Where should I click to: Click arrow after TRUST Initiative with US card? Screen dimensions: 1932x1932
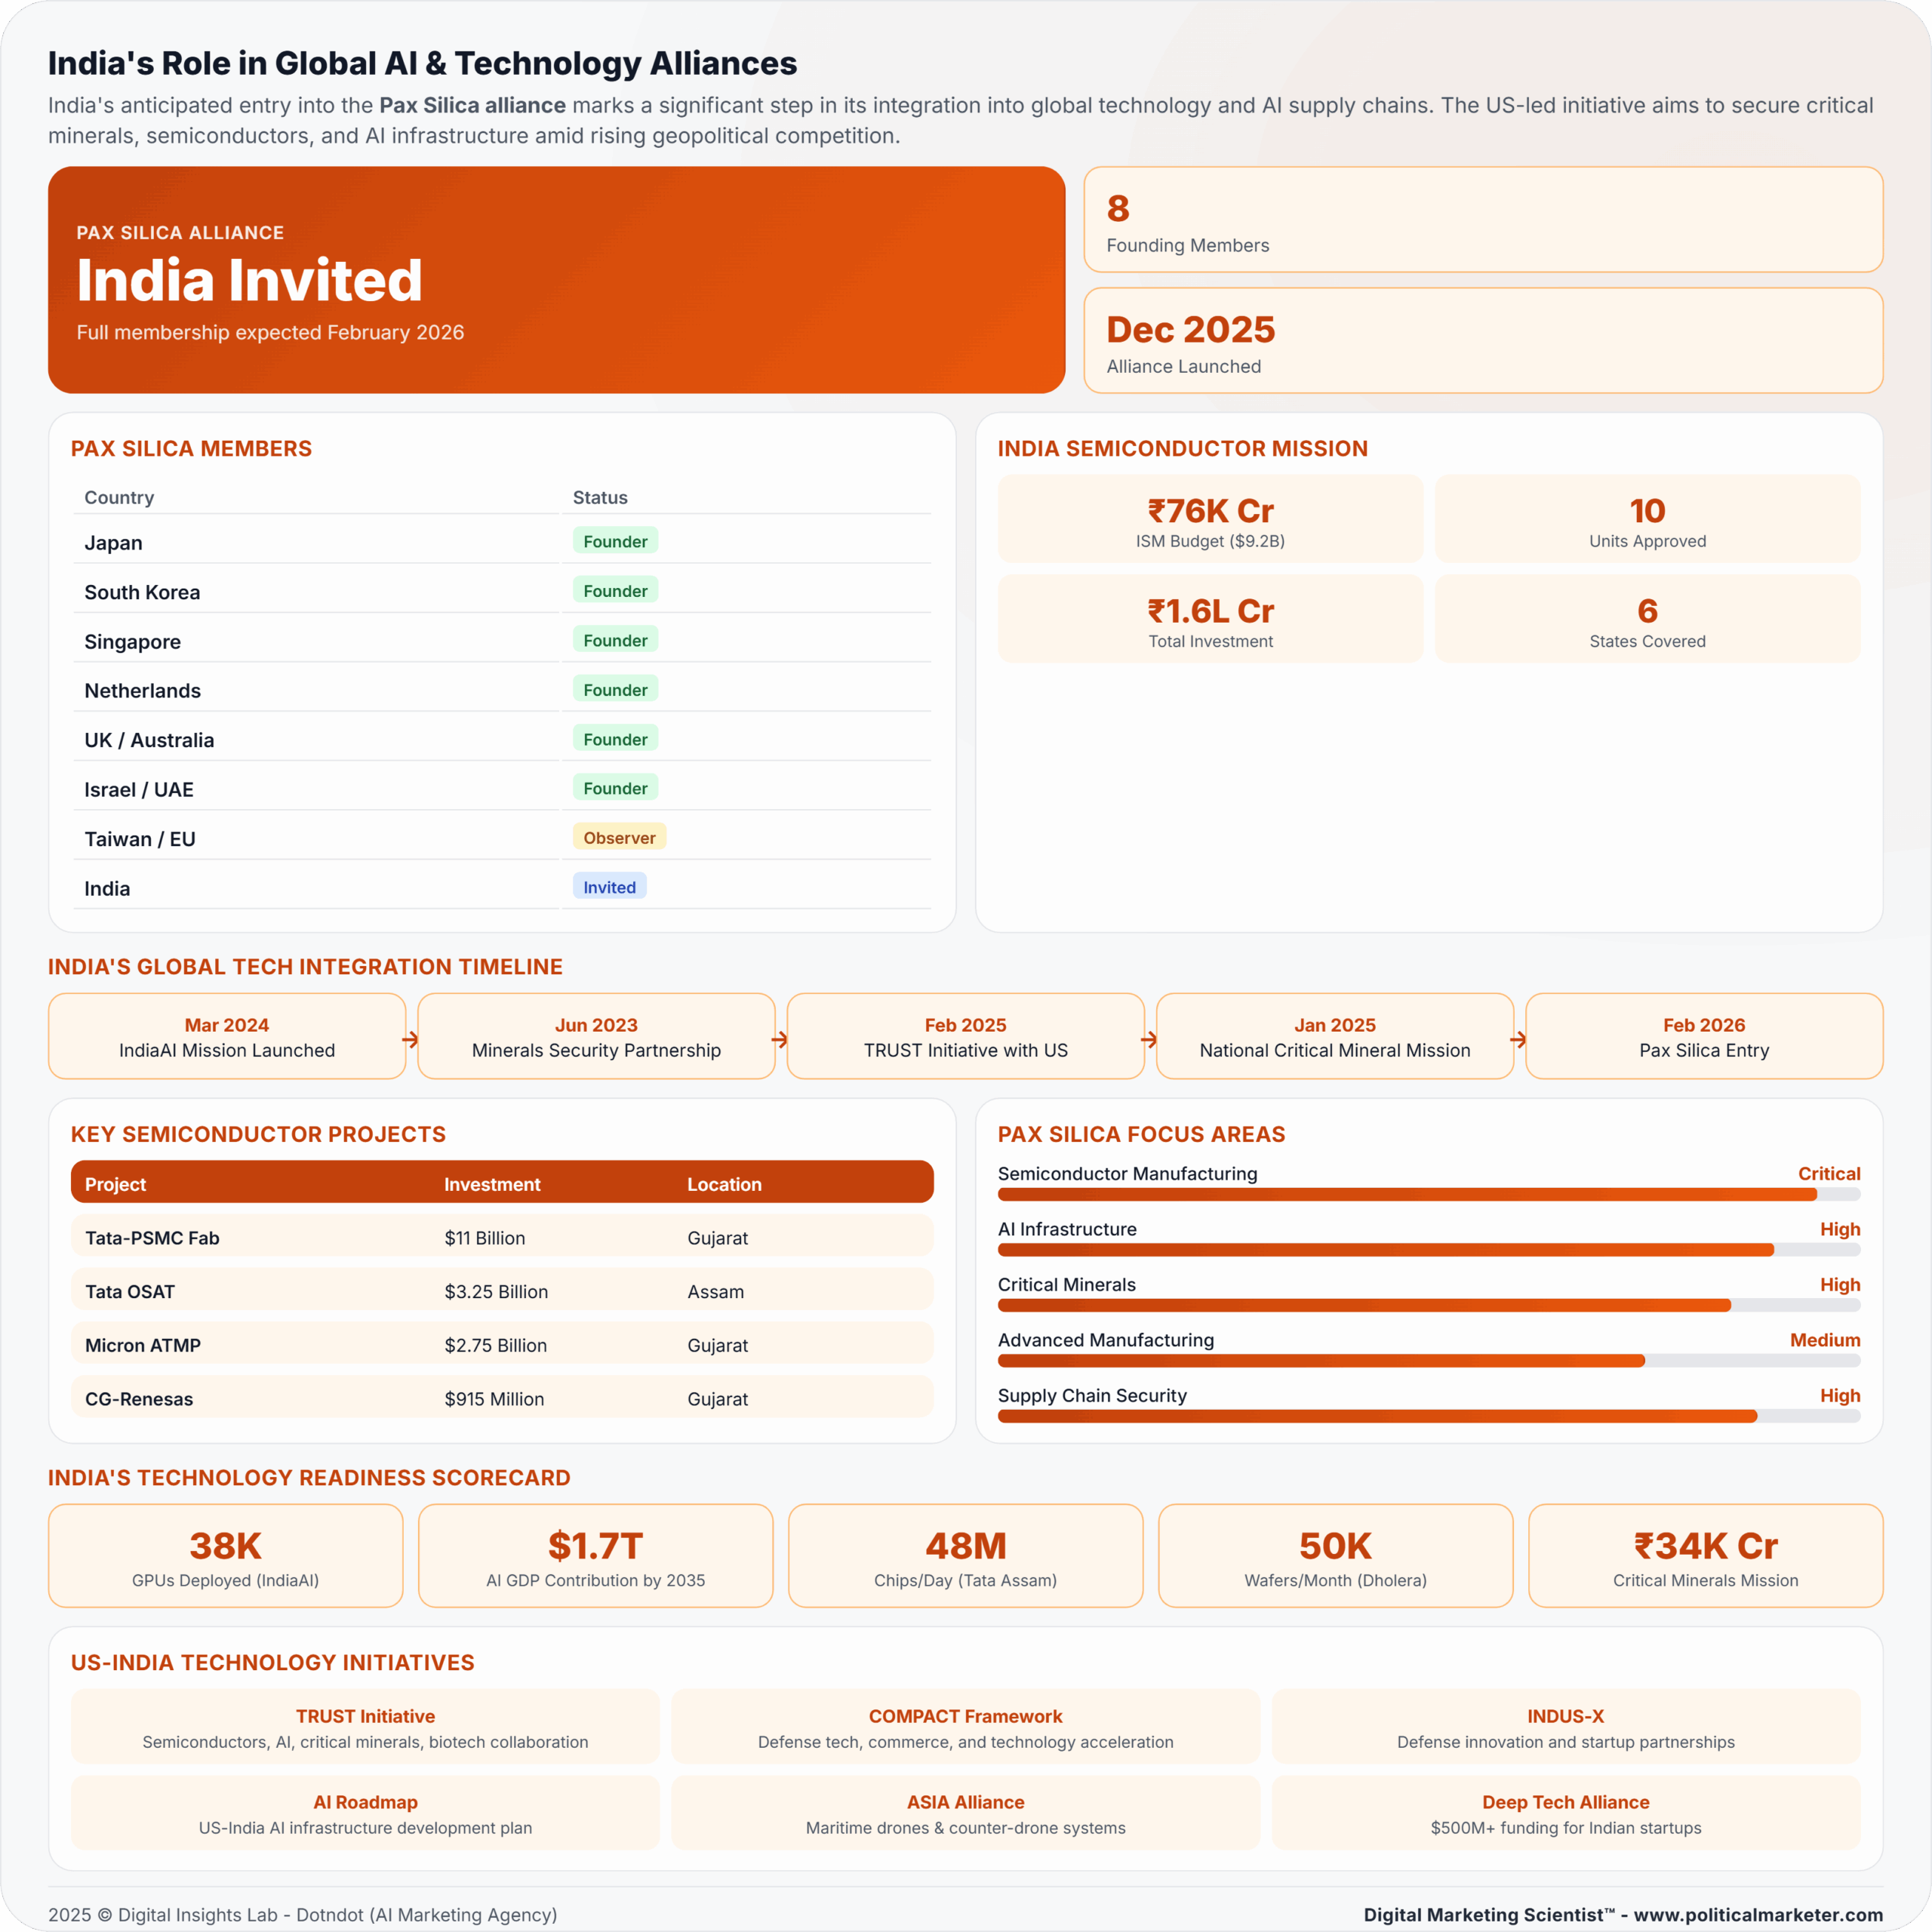tap(1149, 1040)
